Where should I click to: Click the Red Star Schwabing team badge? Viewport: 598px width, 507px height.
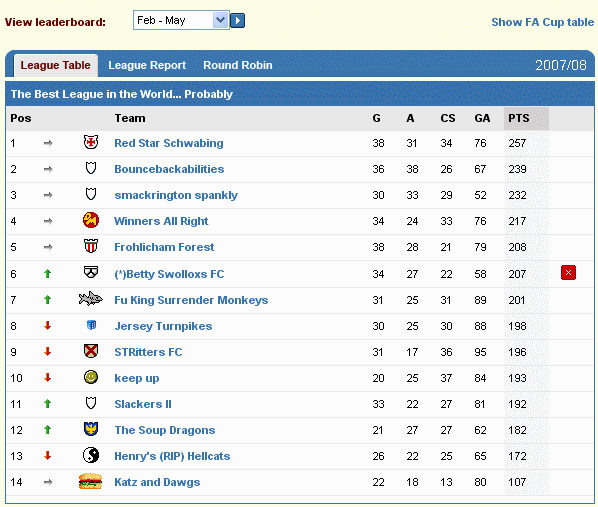(91, 142)
